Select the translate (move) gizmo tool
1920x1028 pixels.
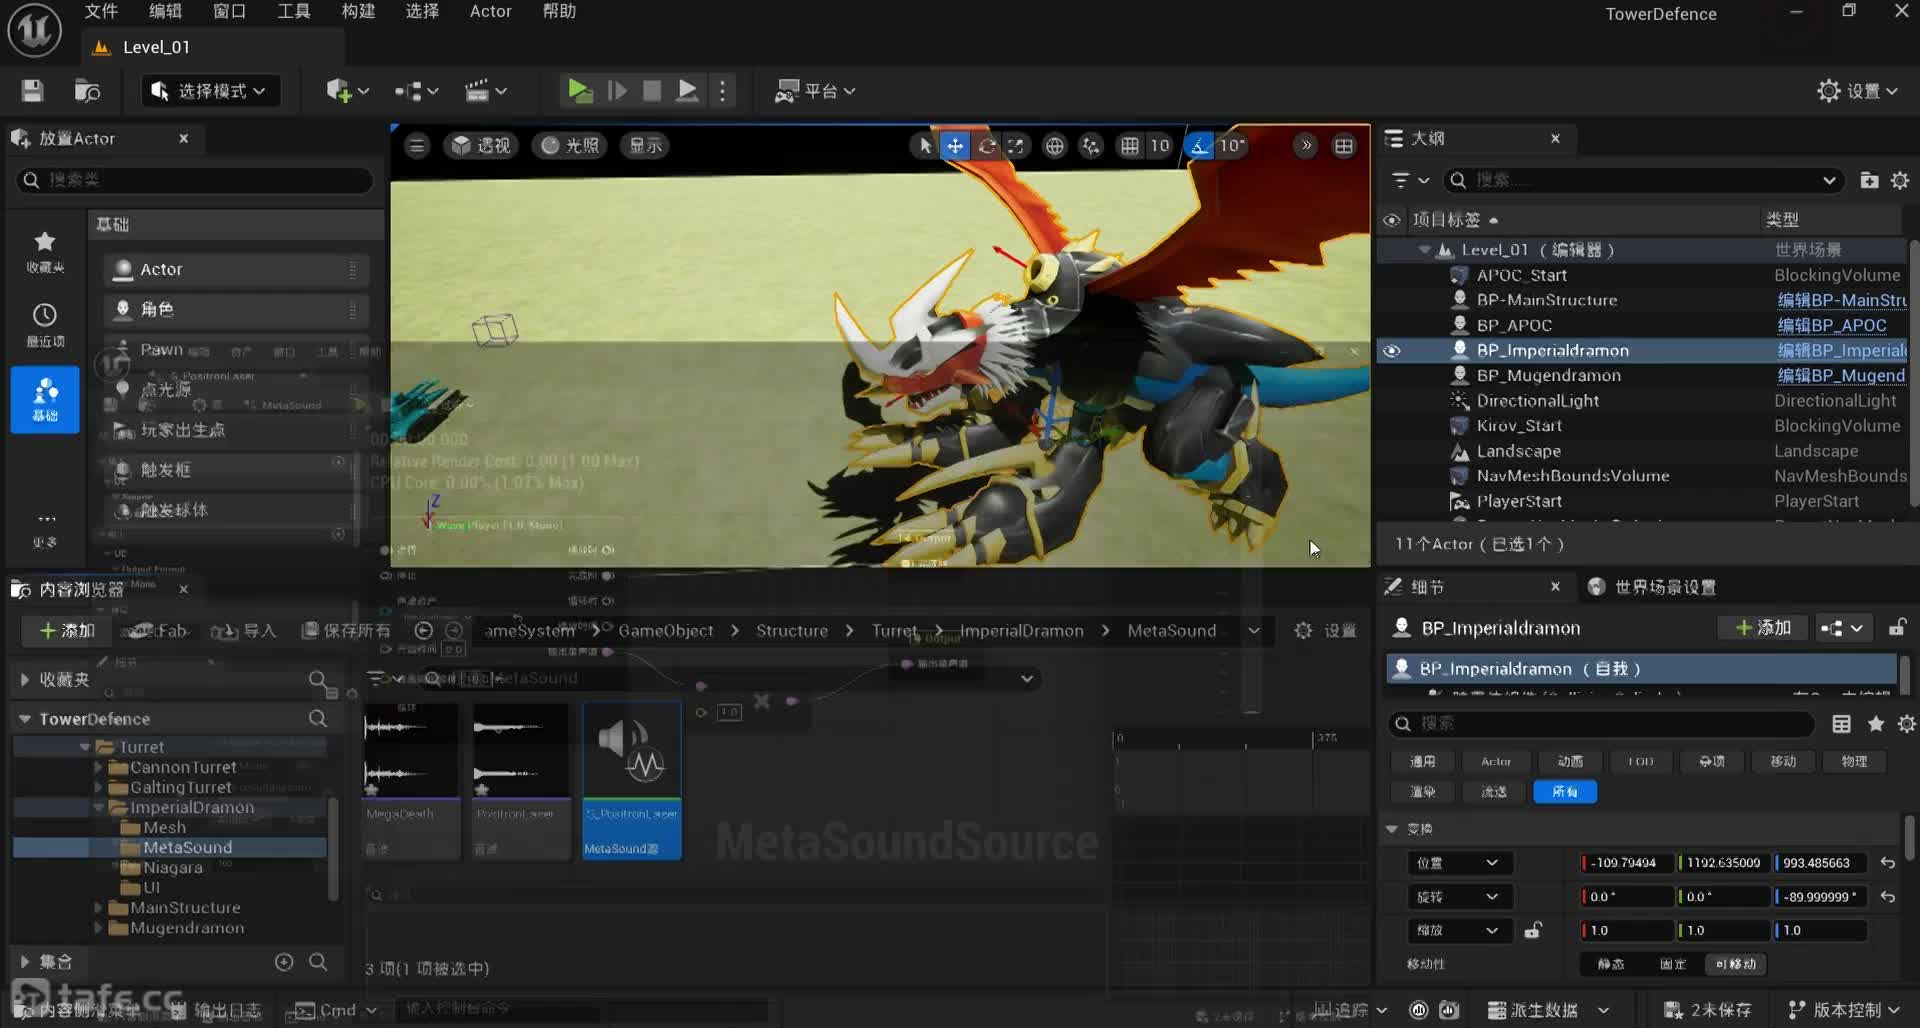click(x=955, y=146)
